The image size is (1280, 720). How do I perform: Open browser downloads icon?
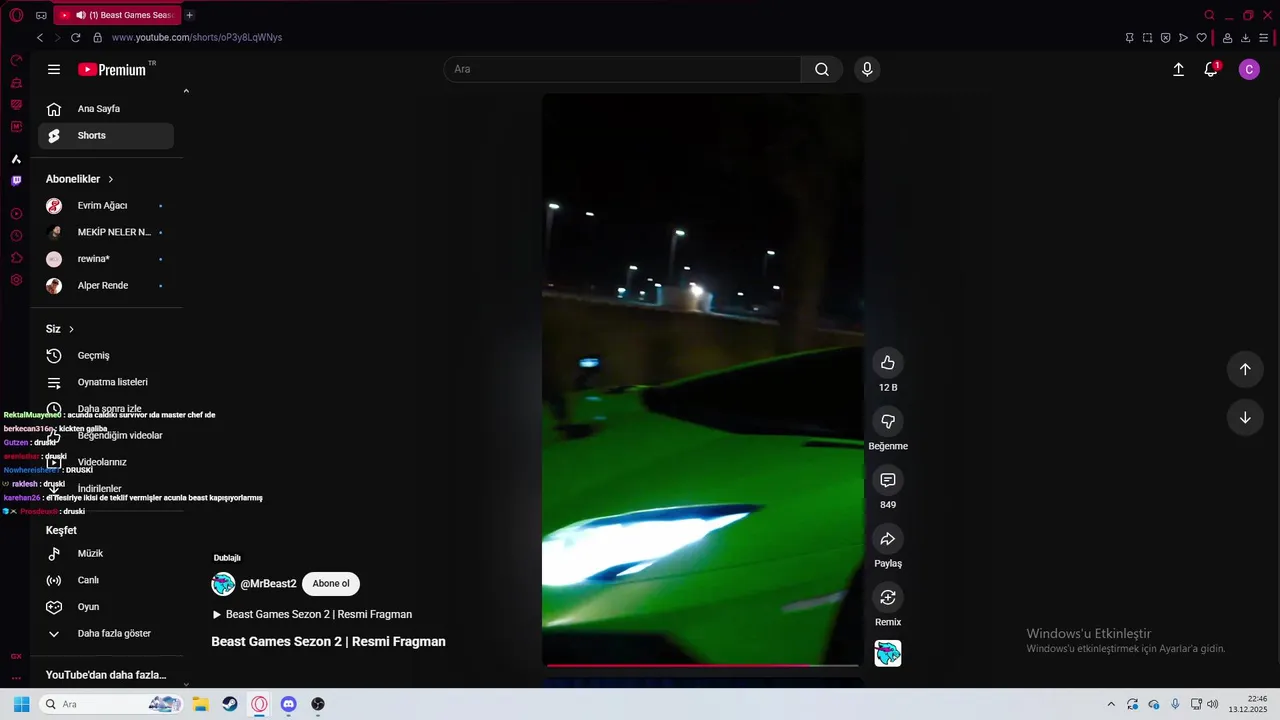[1245, 38]
